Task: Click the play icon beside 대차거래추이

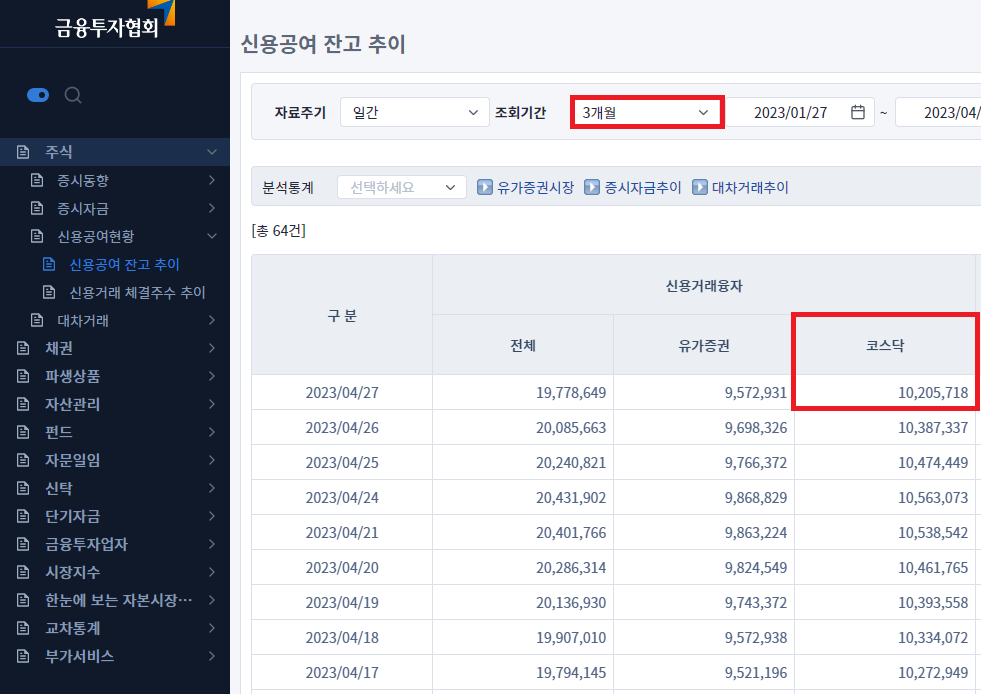Action: [x=699, y=187]
